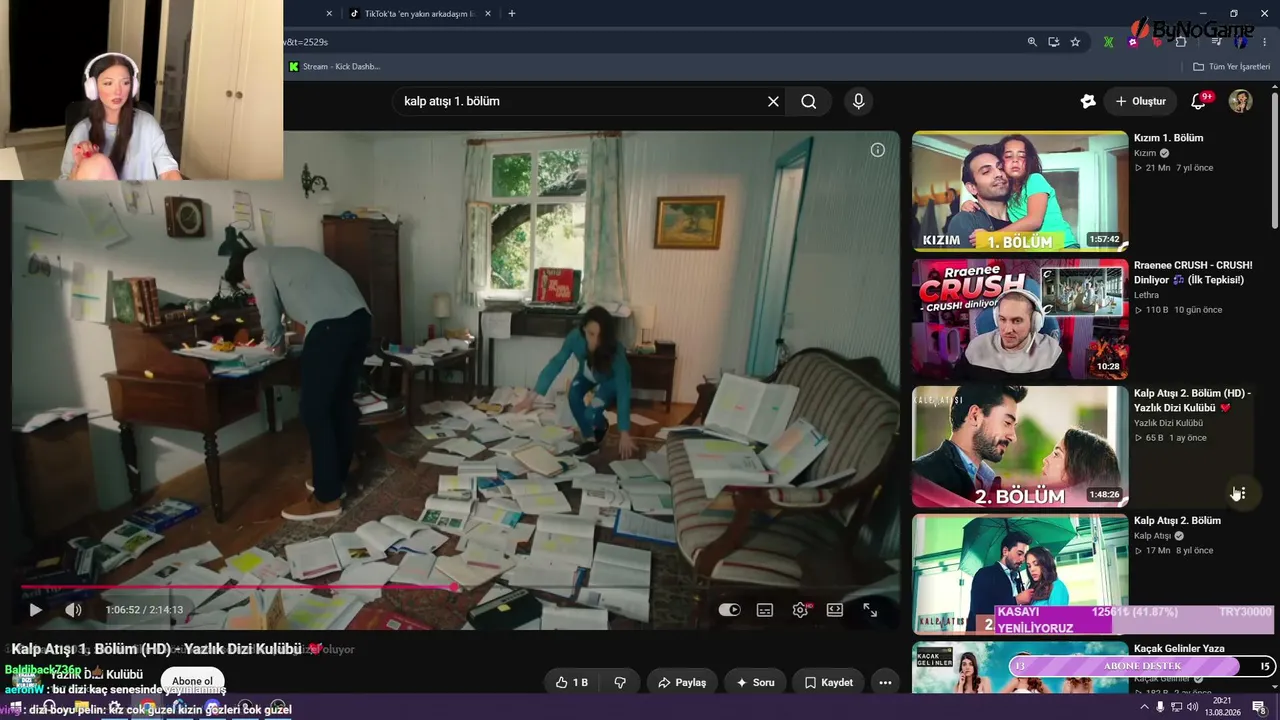The width and height of the screenshot is (1280, 720).
Task: Open the 'Tüm Yer İşaretleri' bookmarks folder
Action: 1231,67
